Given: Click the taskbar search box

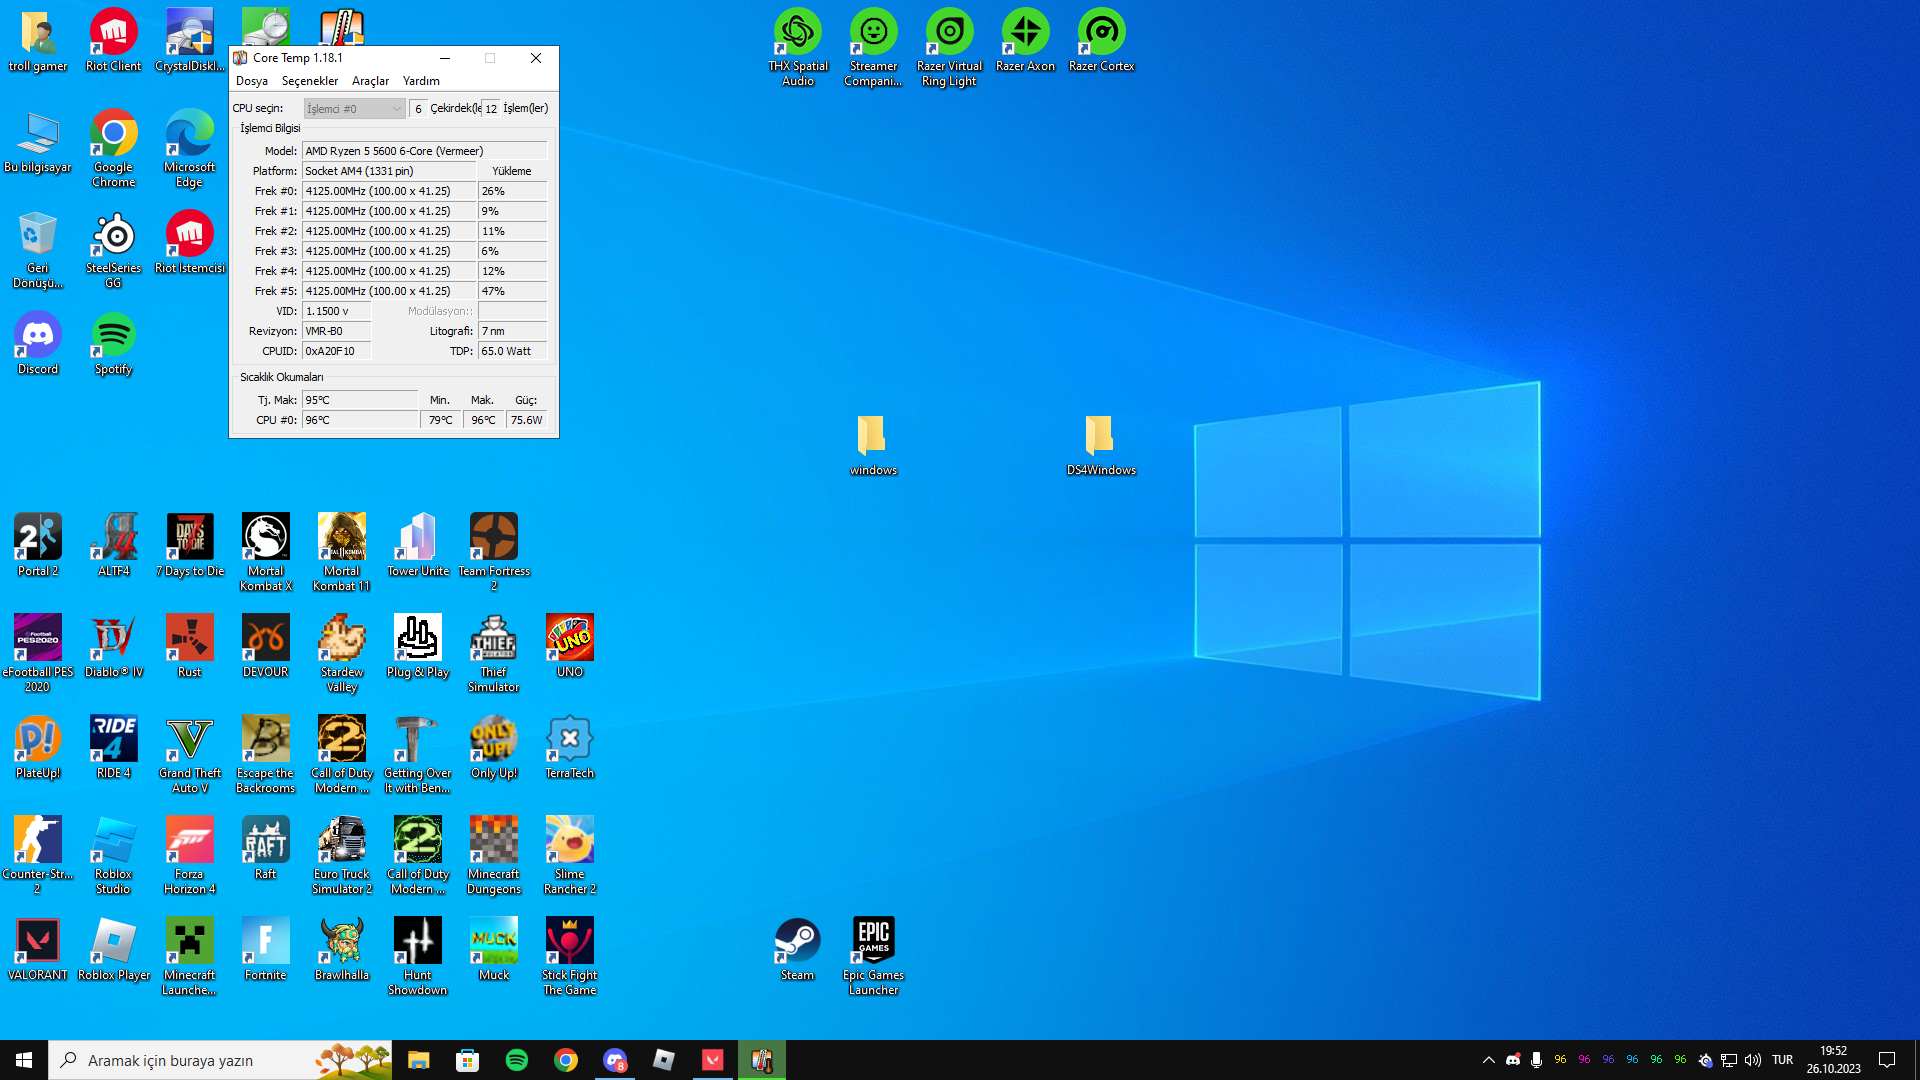Looking at the screenshot, I should click(x=220, y=1060).
